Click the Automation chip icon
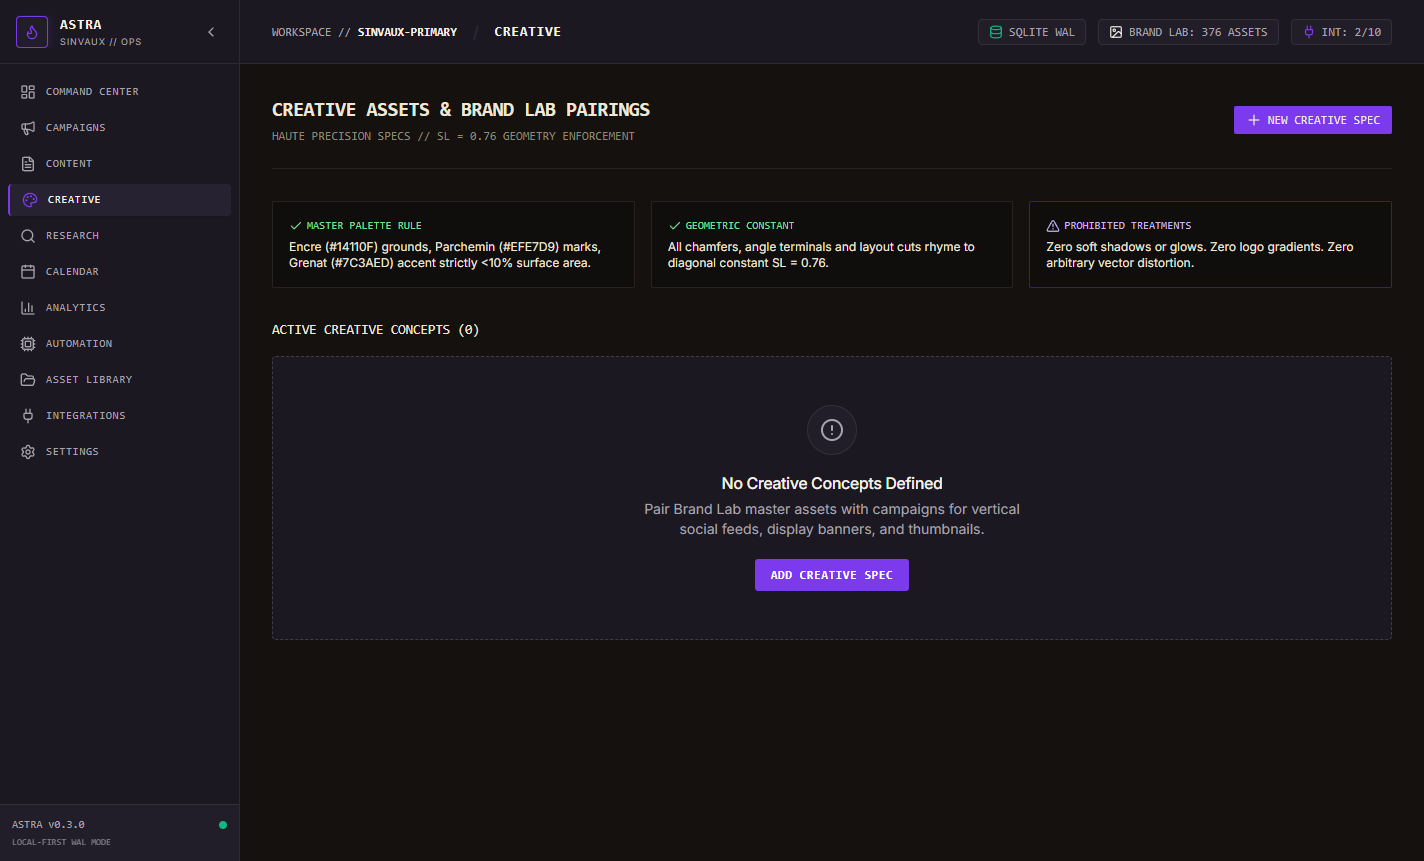Viewport: 1424px width, 861px height. point(28,344)
